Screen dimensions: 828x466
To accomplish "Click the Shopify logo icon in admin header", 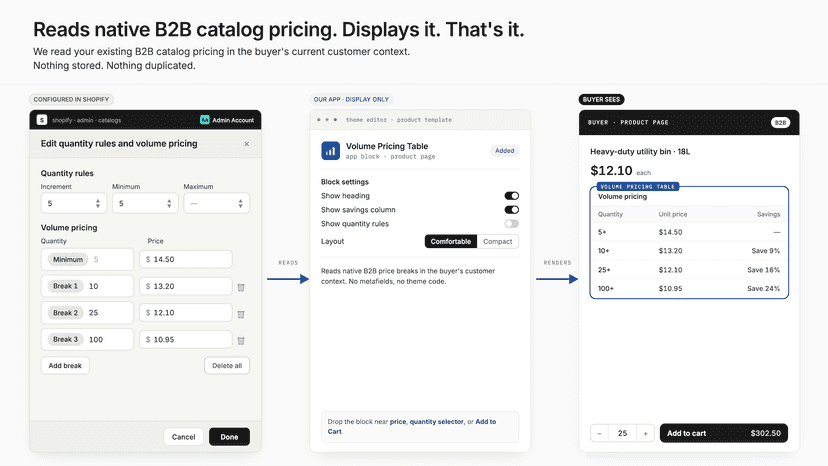I will coord(42,120).
